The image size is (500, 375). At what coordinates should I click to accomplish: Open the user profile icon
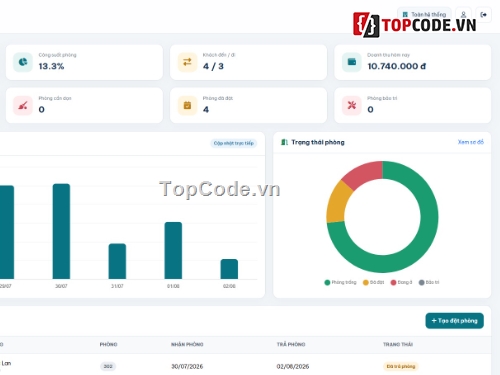click(463, 15)
